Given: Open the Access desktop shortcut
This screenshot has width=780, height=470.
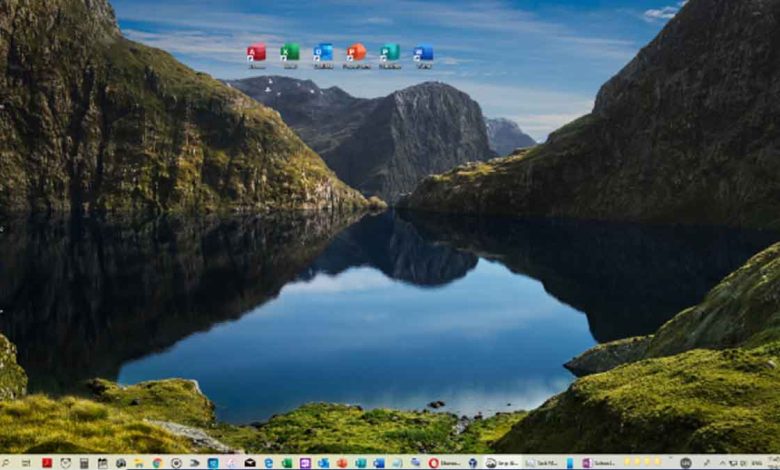Looking at the screenshot, I should coord(256,54).
